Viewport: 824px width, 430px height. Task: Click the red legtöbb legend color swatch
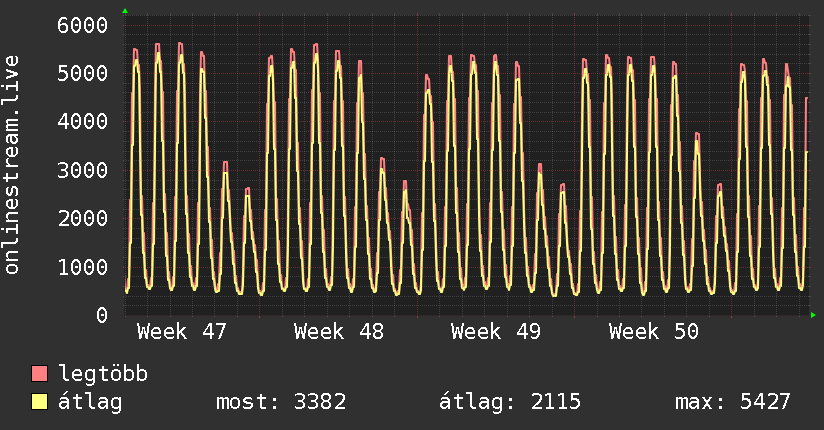tap(39, 375)
